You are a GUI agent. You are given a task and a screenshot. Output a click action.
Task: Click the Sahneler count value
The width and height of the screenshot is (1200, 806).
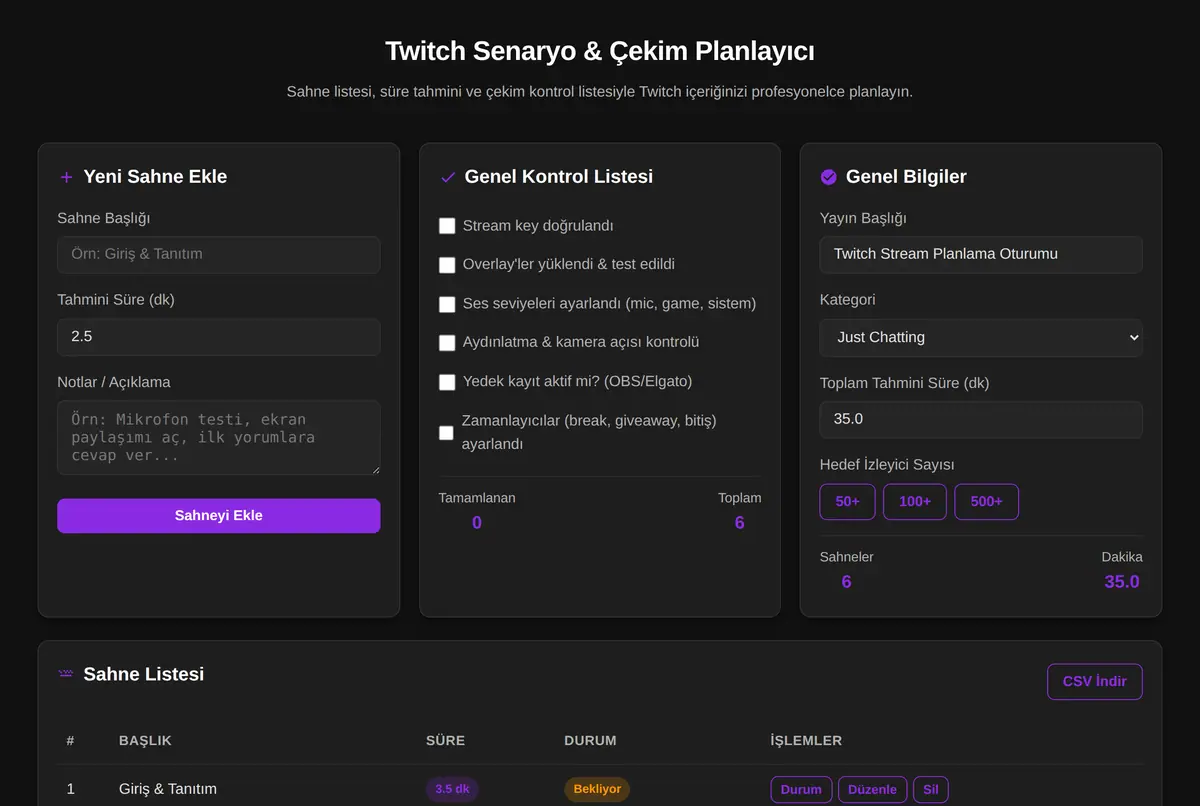point(846,582)
